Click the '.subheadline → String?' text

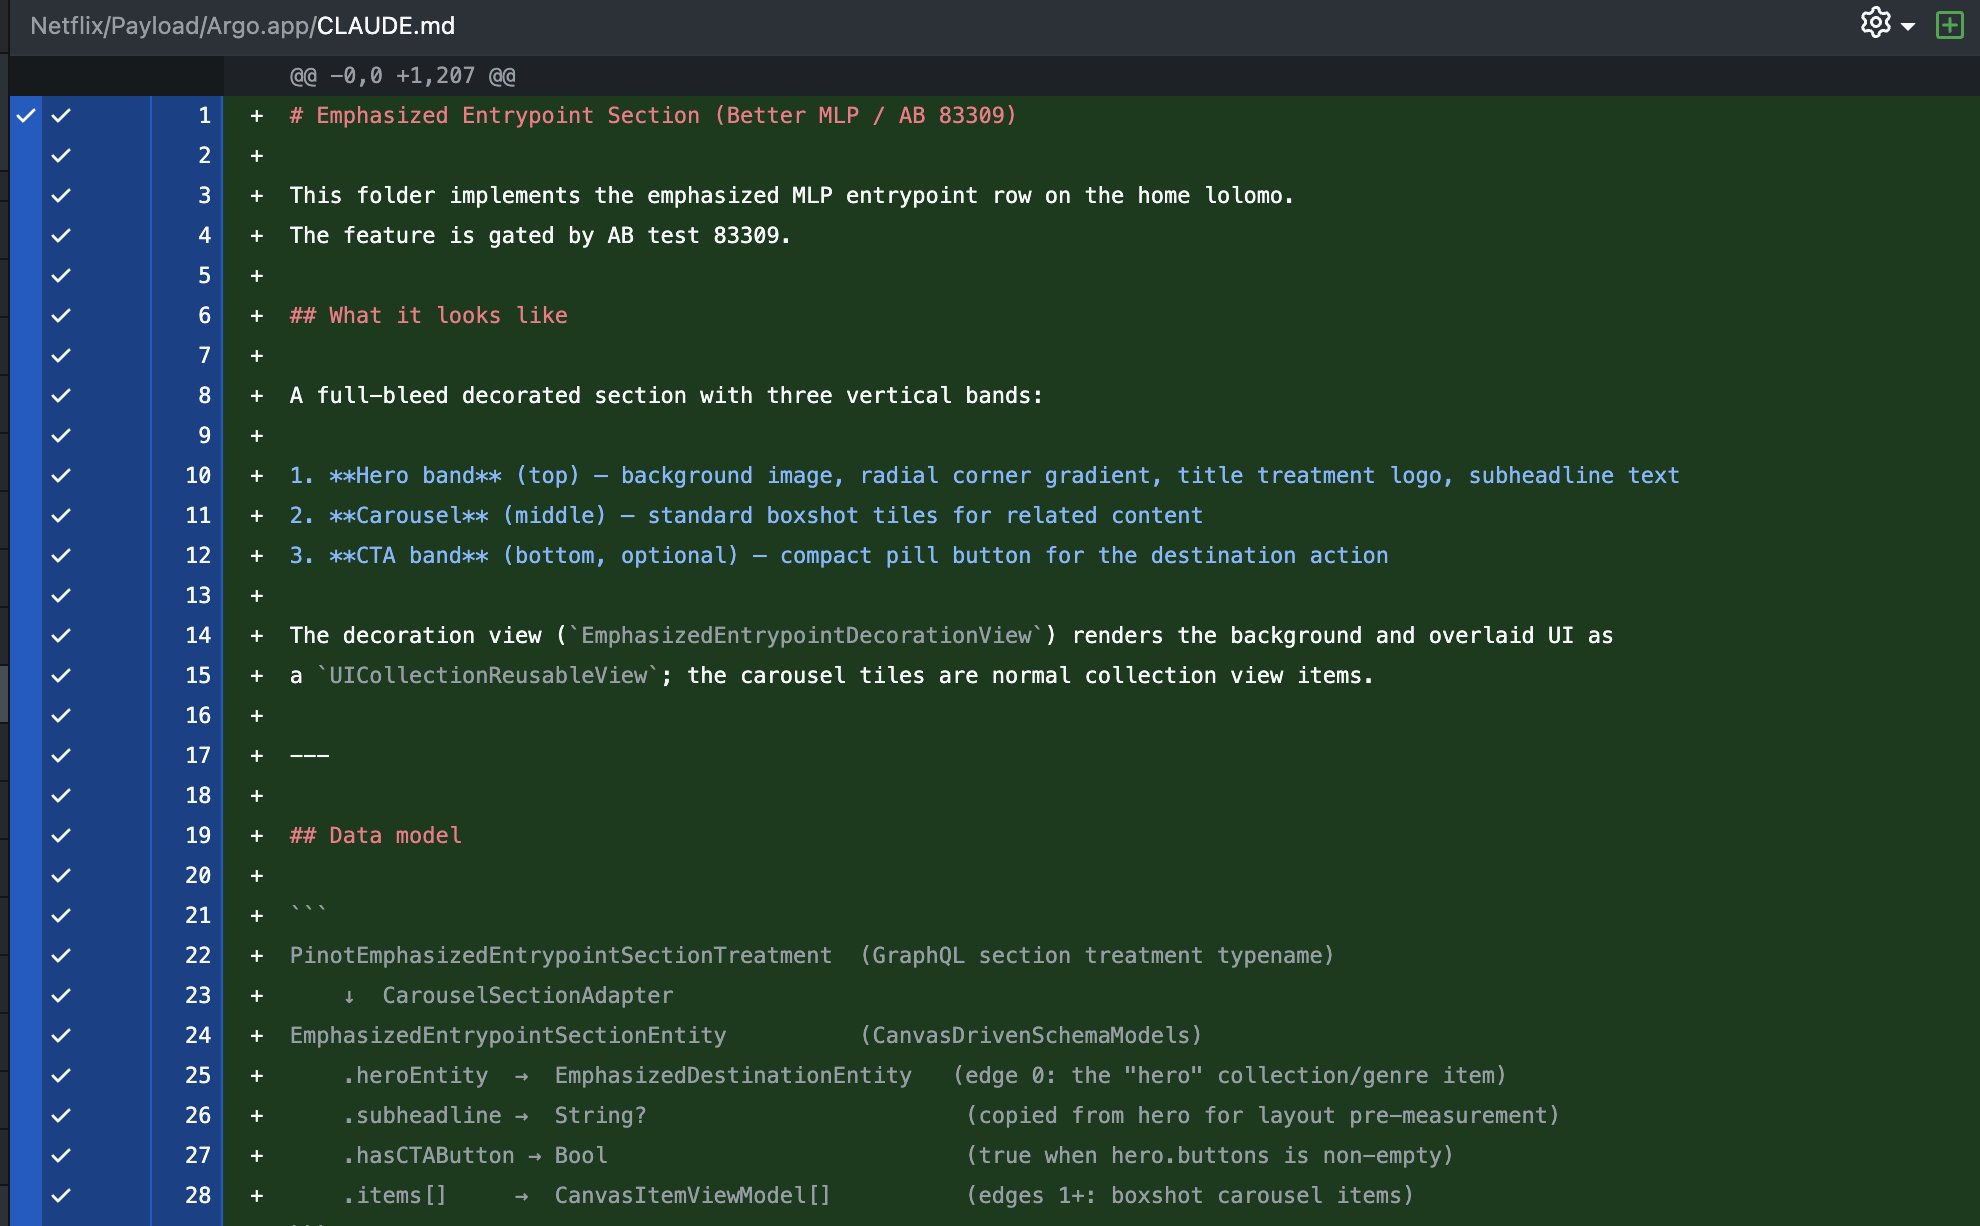pyautogui.click(x=495, y=1115)
